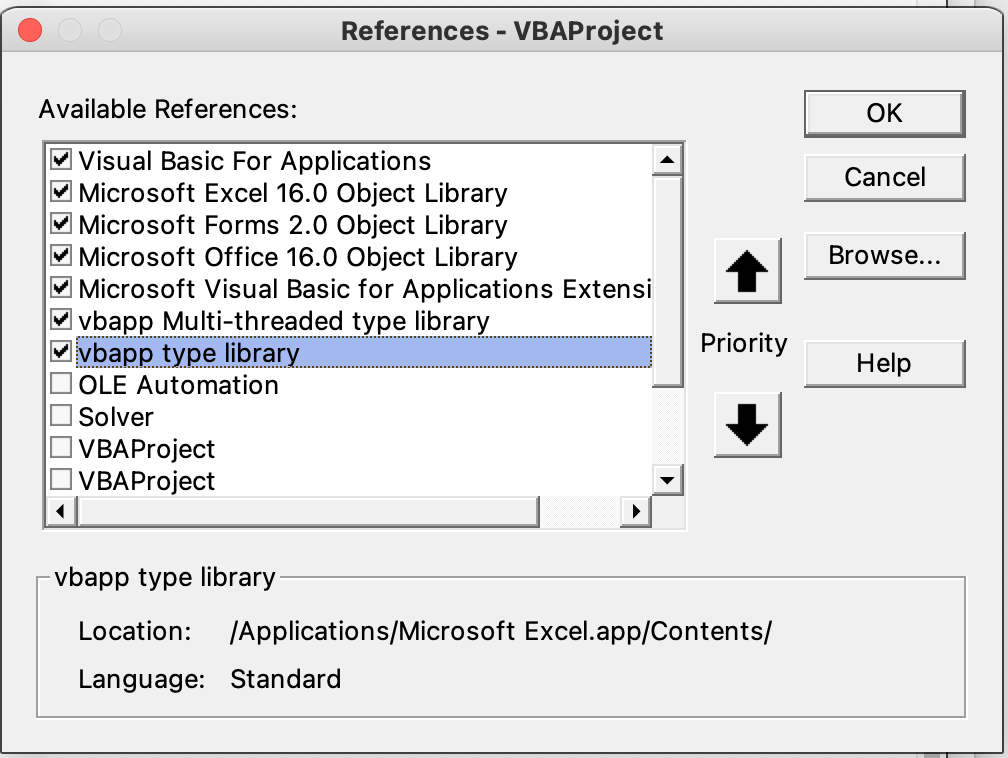Click the horizontal scroll-left arrow
Viewport: 1008px width, 758px height.
[60, 512]
